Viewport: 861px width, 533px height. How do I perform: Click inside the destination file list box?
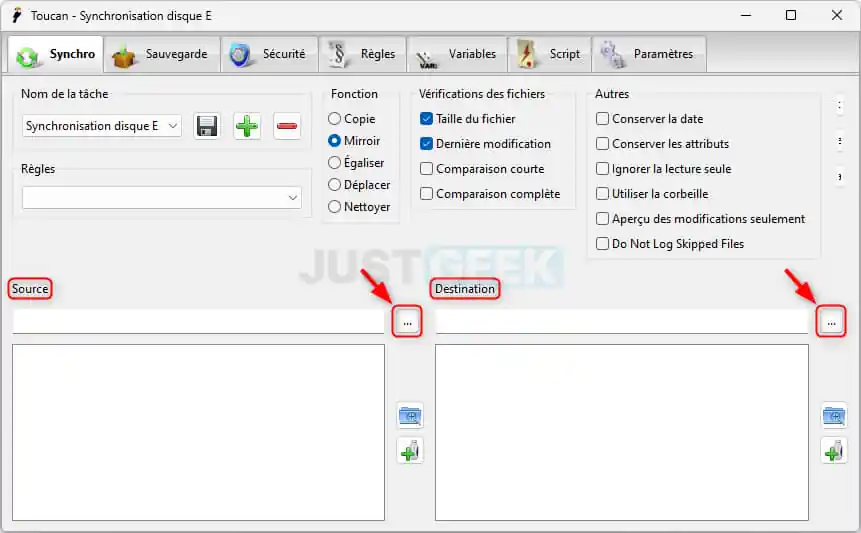pyautogui.click(x=622, y=433)
